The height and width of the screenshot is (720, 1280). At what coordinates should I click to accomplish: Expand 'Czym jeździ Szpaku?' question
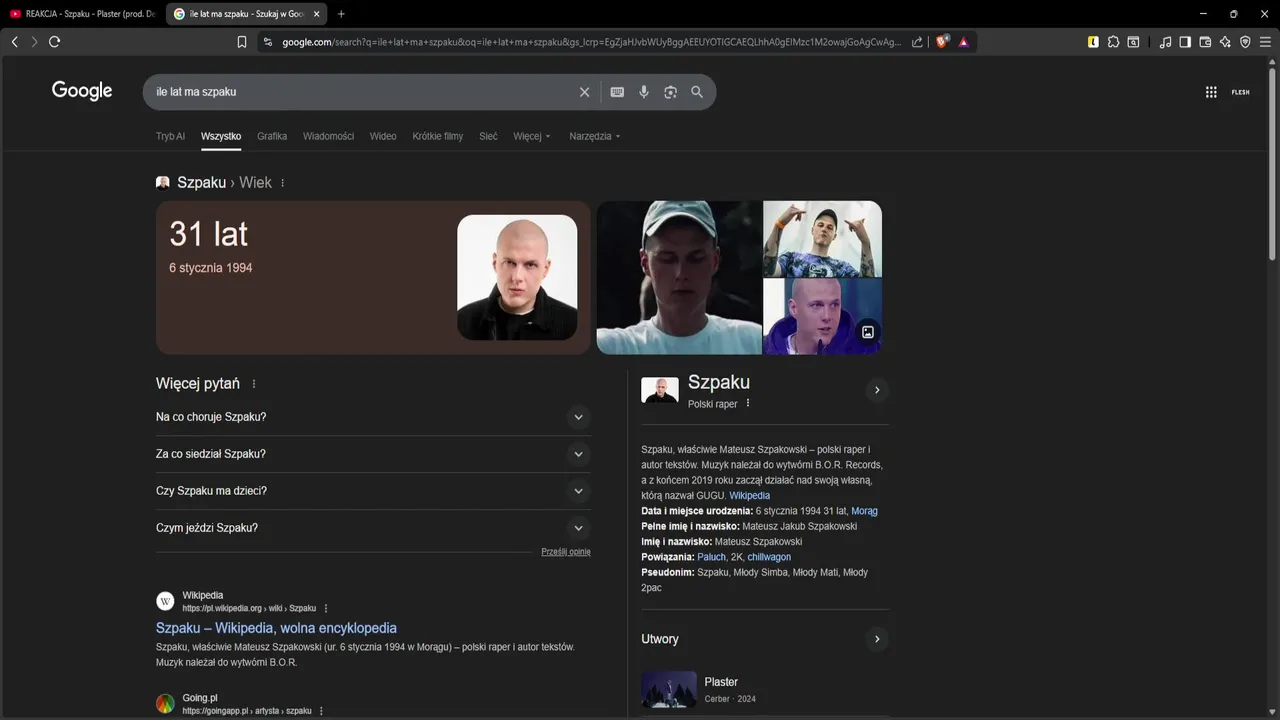(373, 528)
